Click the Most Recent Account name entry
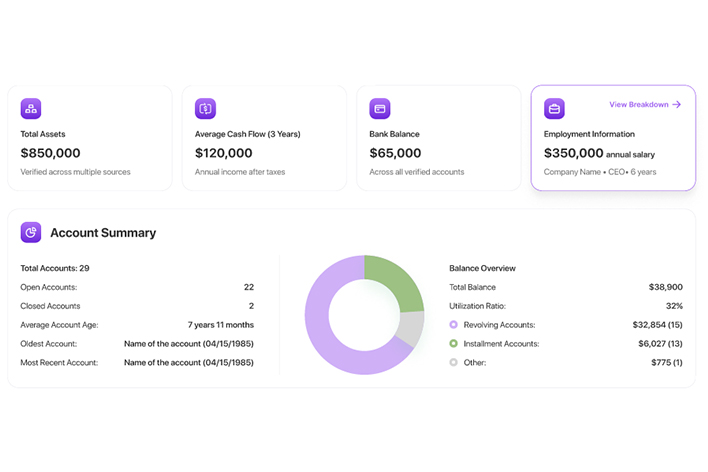708x472 pixels. coord(188,362)
